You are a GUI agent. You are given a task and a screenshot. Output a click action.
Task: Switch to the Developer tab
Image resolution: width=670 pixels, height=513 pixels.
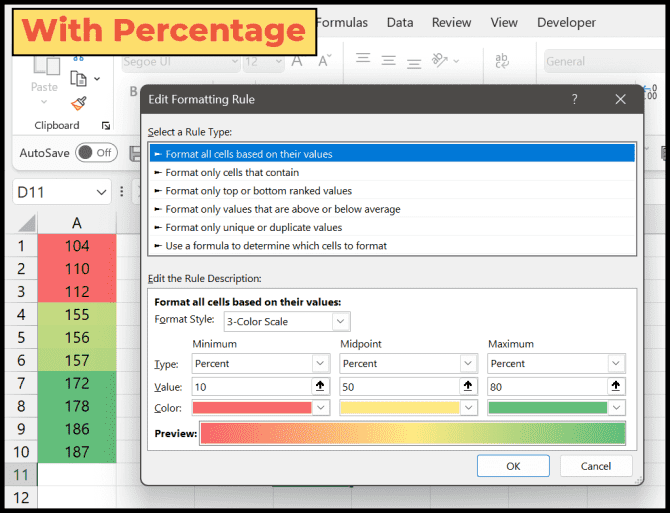[x=566, y=22]
